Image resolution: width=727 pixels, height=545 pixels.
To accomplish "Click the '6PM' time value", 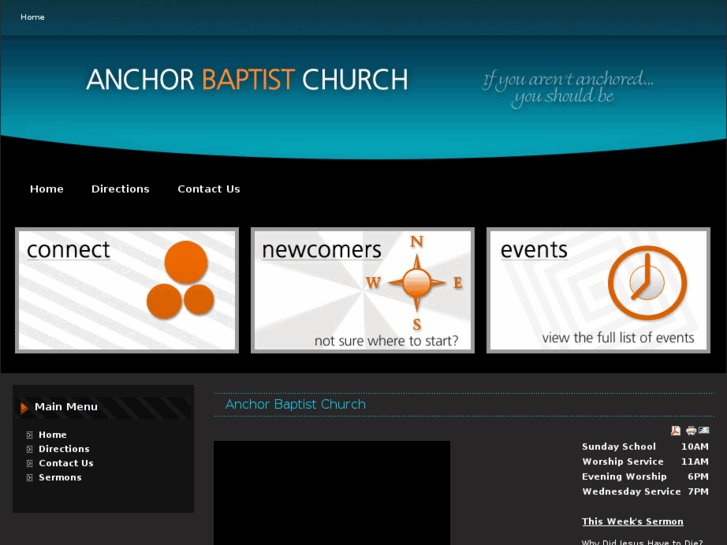I will (698, 476).
